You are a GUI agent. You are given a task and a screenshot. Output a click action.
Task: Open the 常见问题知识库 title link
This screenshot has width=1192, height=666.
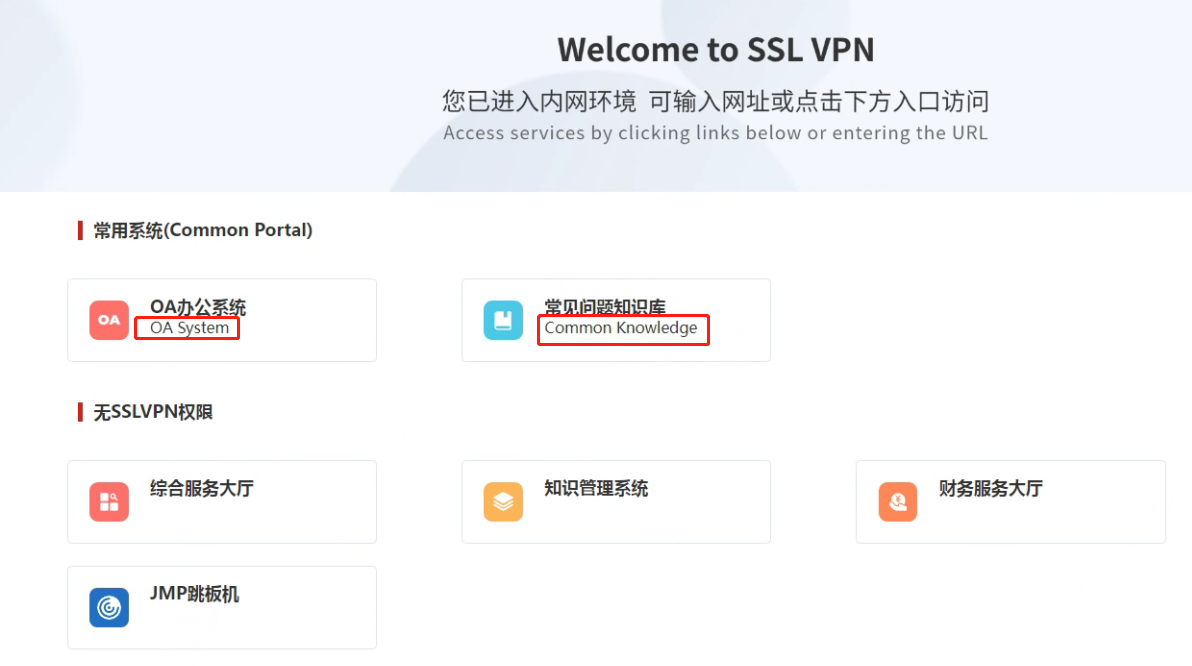[605, 307]
